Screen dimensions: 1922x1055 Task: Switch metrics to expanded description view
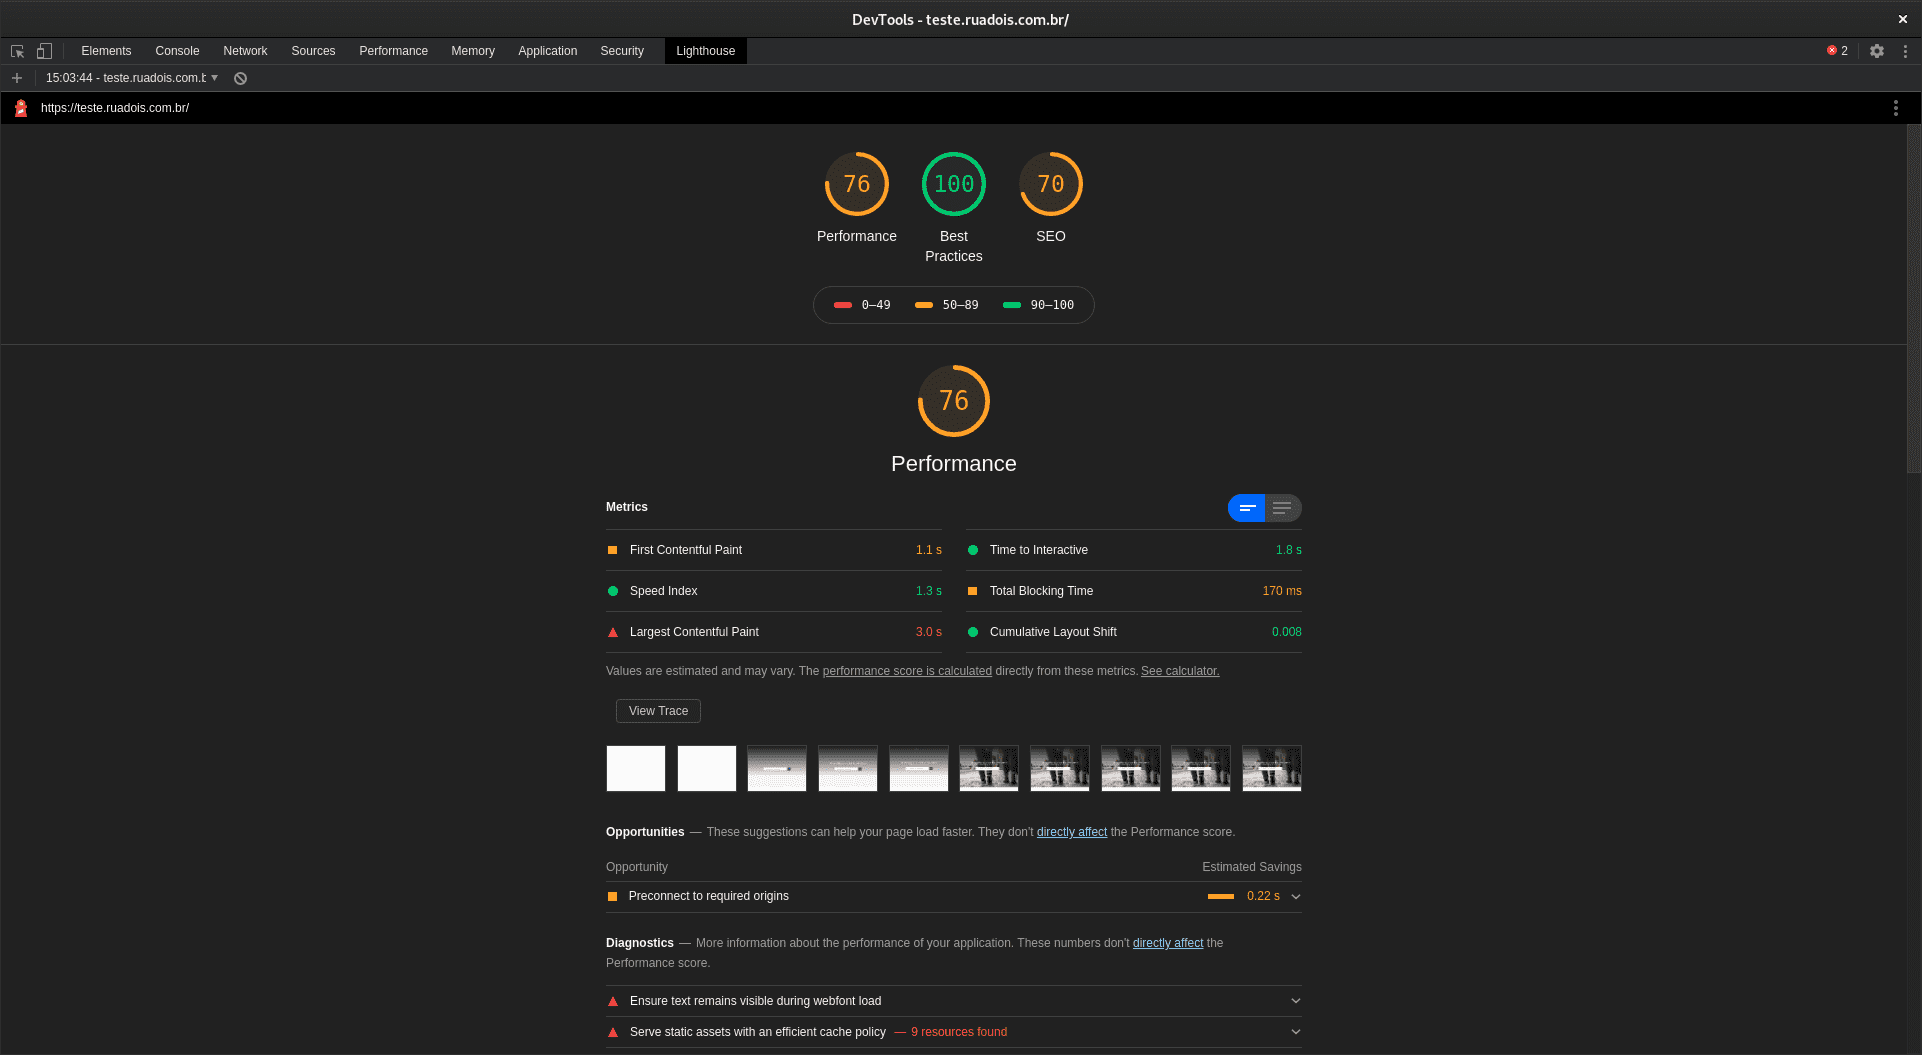(1283, 508)
